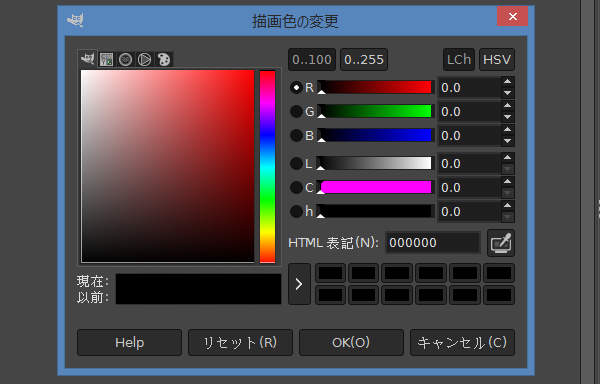Select the R channel radio button
This screenshot has width=600, height=384.
coord(296,88)
